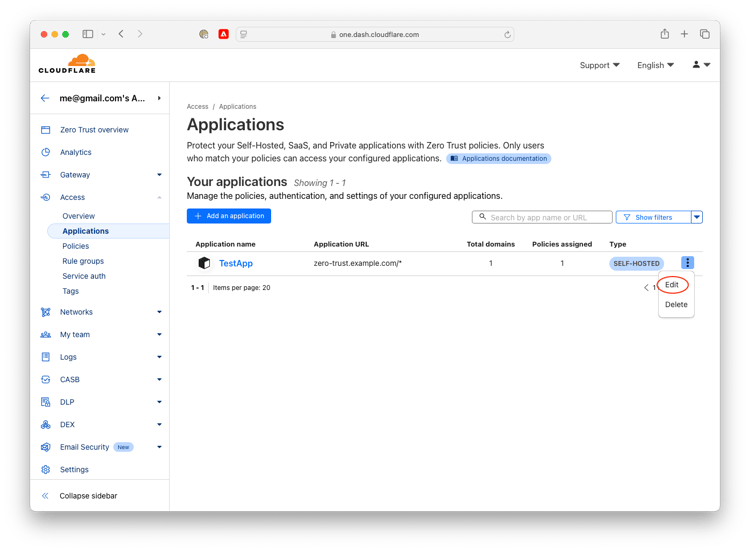Click the arrow next to Show filters

697,217
